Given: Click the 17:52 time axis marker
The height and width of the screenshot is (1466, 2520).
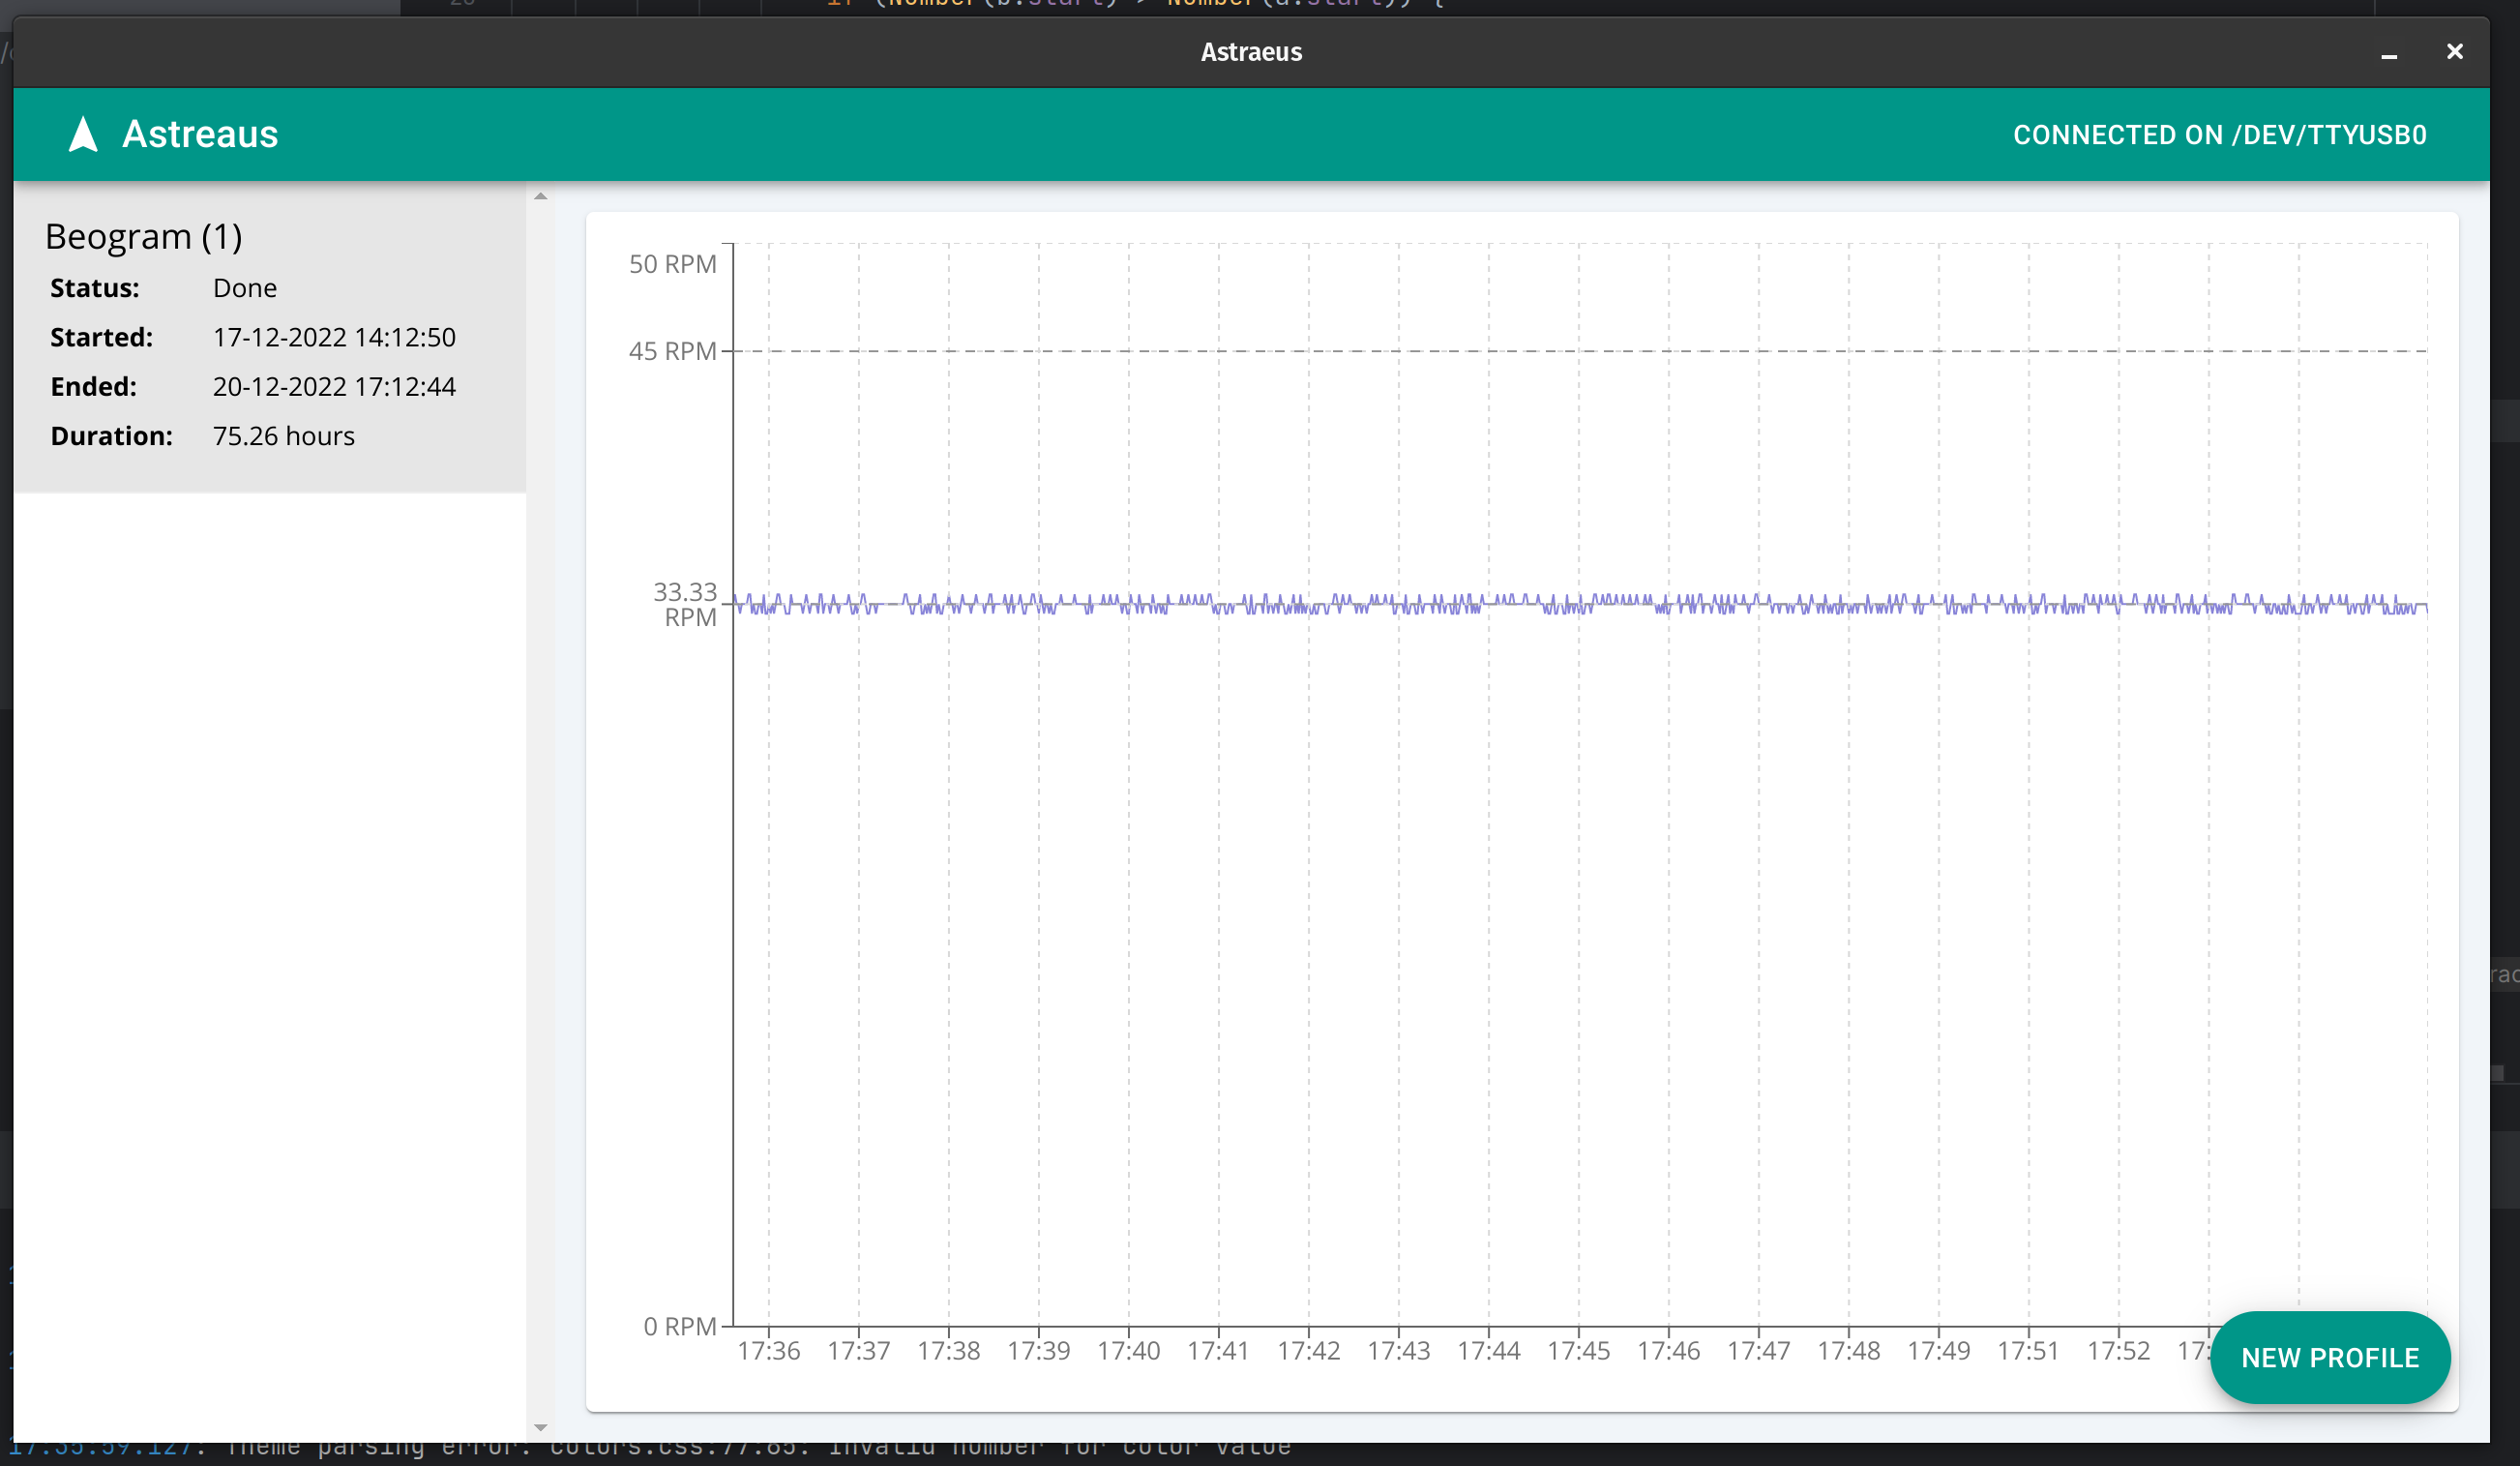Looking at the screenshot, I should pyautogui.click(x=2118, y=1351).
